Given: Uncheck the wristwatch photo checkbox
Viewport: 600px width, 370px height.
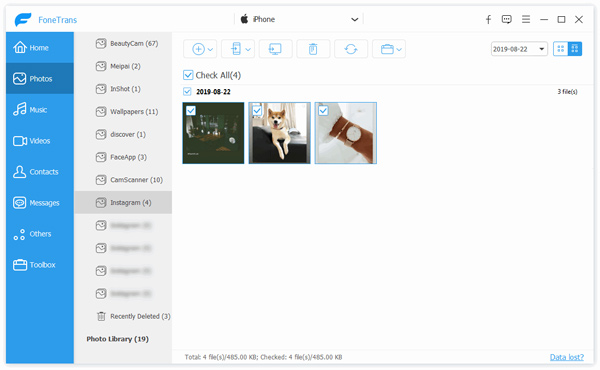Looking at the screenshot, I should pyautogui.click(x=323, y=111).
